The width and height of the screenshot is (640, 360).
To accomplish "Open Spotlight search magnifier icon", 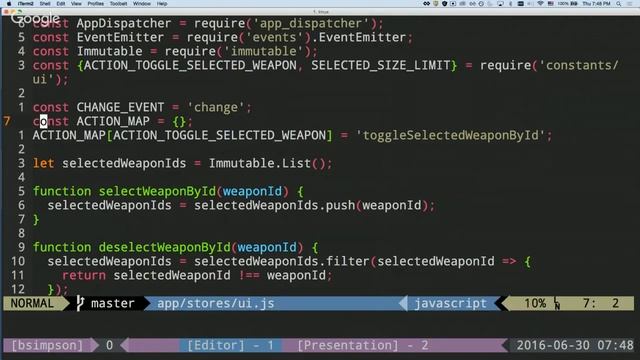I will click(x=619, y=4).
